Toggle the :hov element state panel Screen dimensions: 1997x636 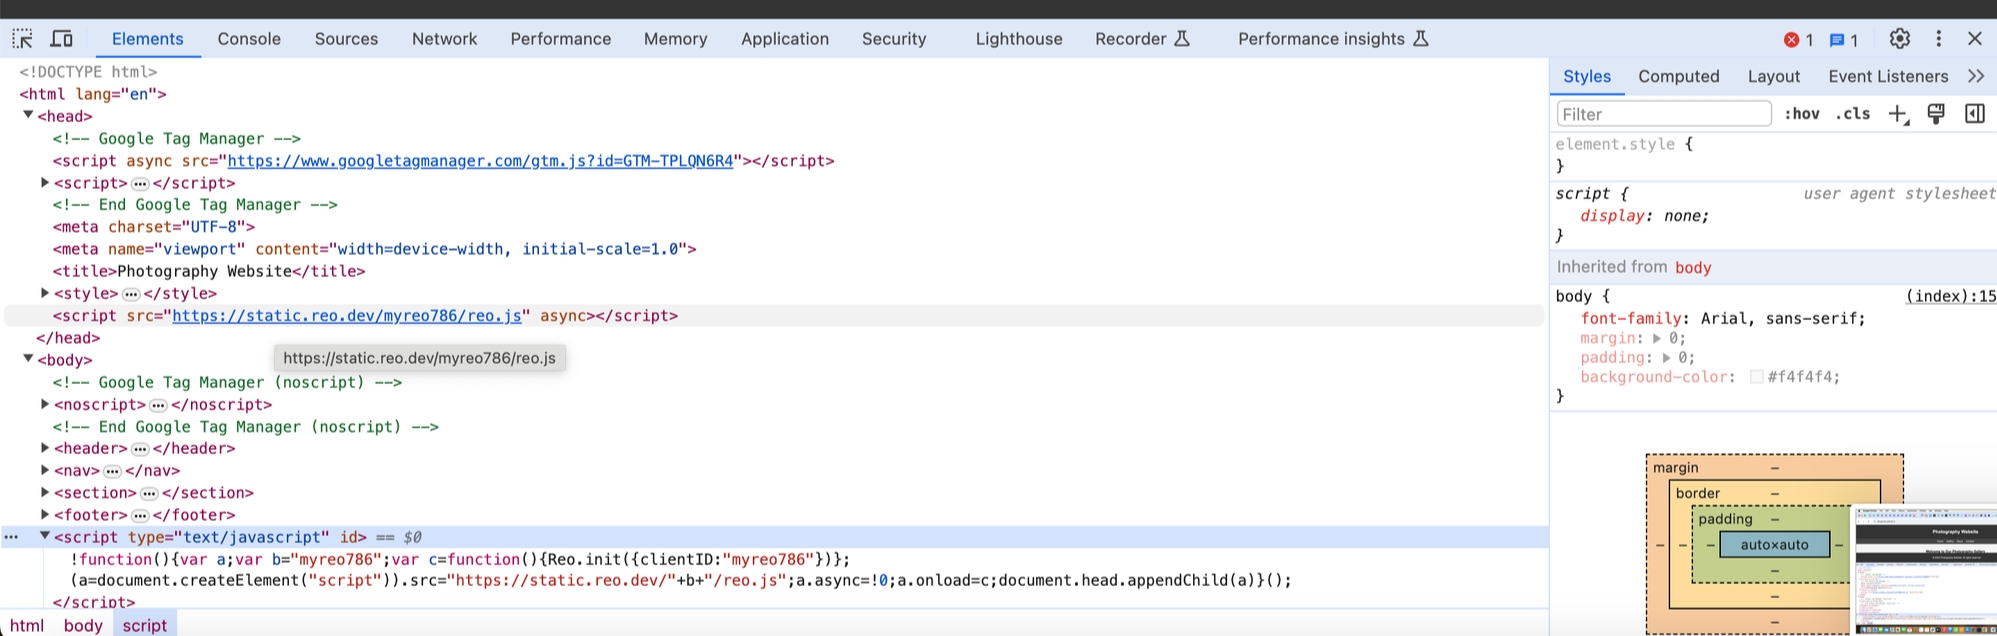coord(1801,114)
